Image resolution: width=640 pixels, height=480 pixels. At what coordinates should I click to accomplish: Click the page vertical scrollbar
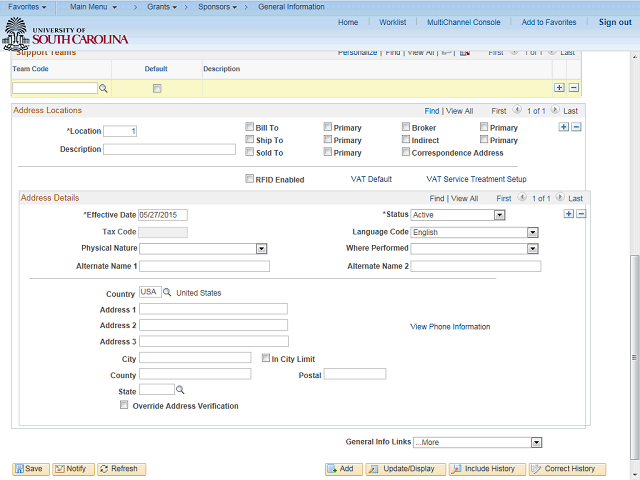(633, 350)
